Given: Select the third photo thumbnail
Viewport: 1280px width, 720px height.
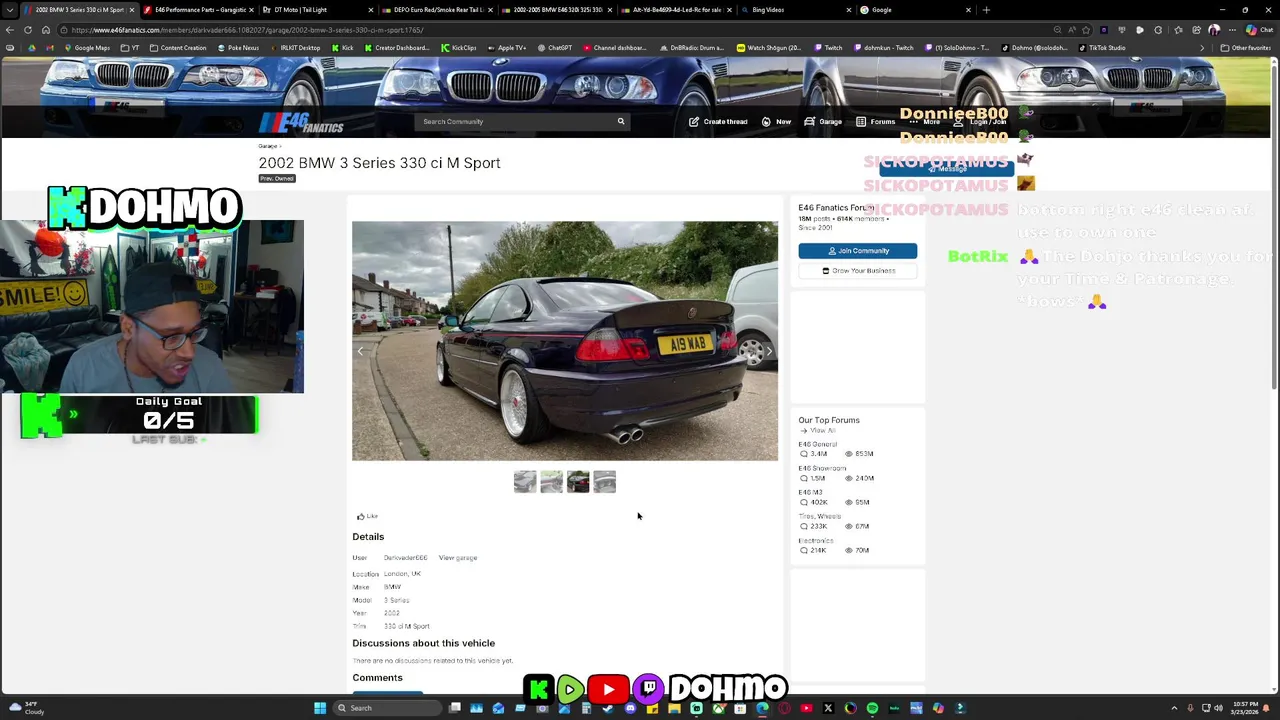Looking at the screenshot, I should [x=578, y=482].
